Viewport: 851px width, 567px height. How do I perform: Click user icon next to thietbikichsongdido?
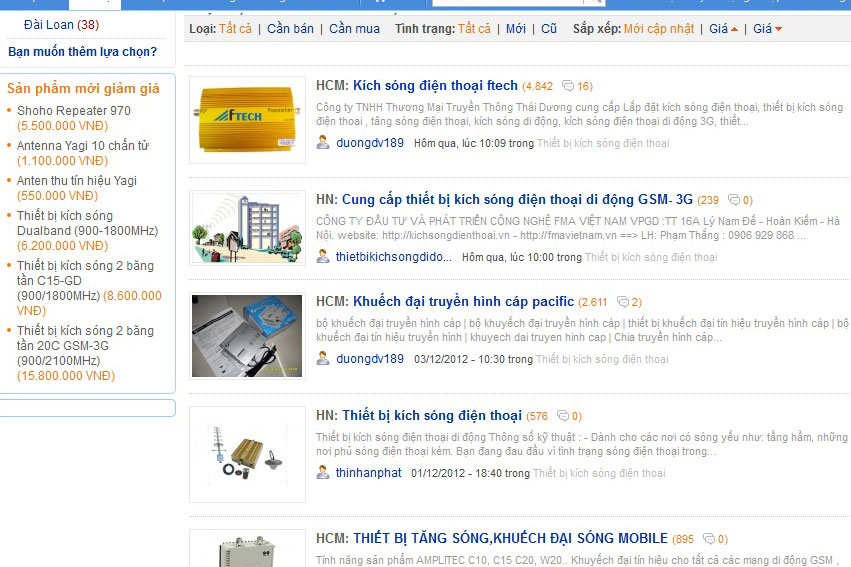(323, 256)
